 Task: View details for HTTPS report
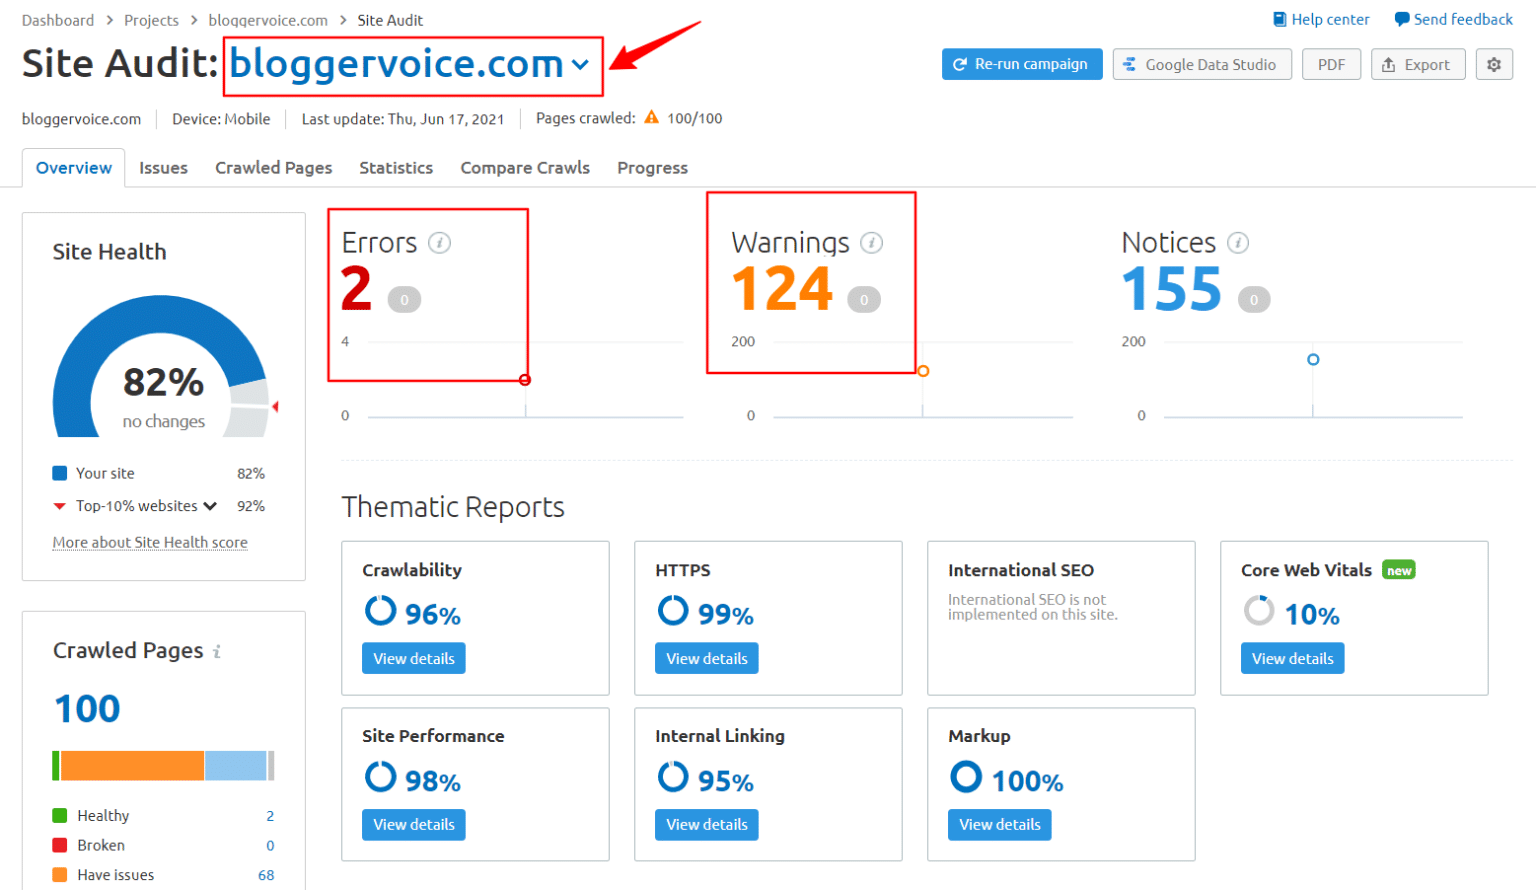point(707,658)
